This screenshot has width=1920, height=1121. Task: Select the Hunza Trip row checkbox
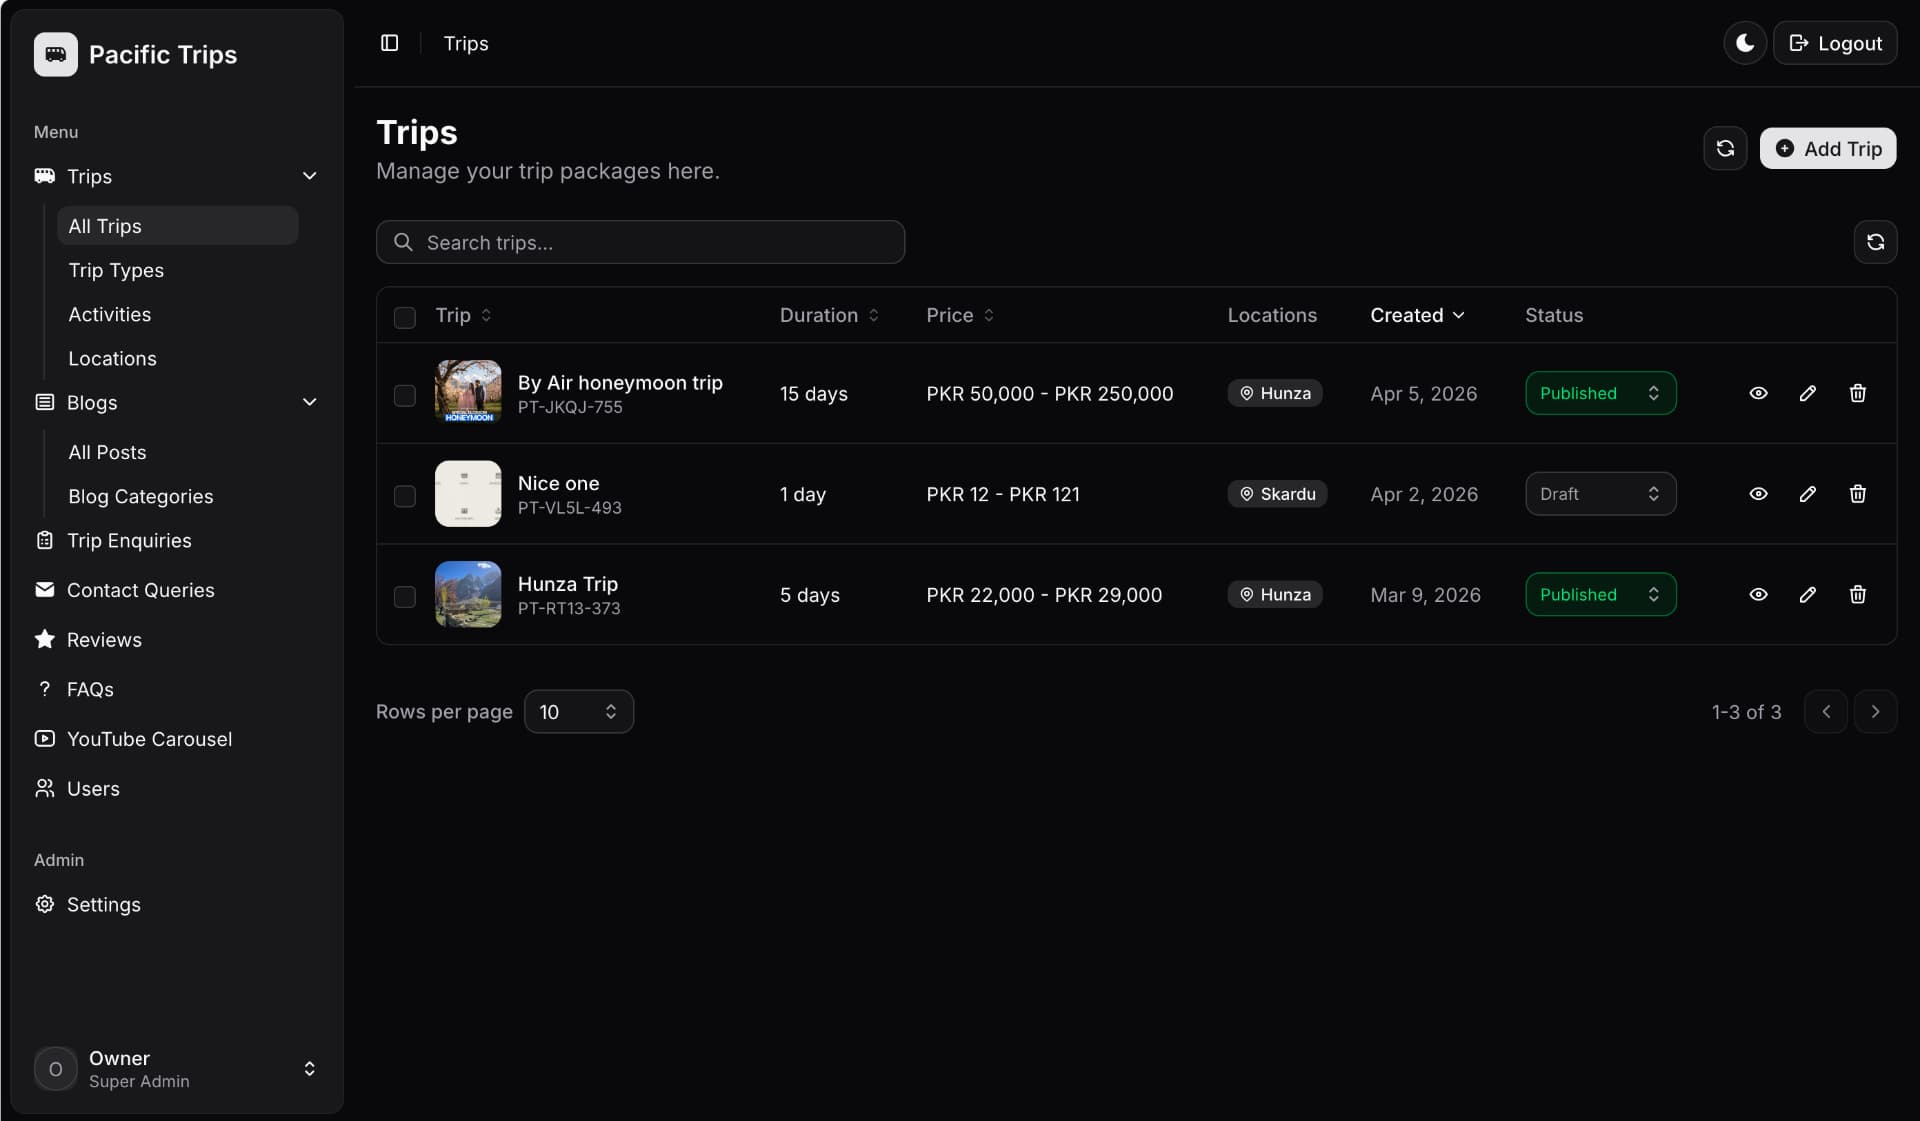tap(405, 597)
